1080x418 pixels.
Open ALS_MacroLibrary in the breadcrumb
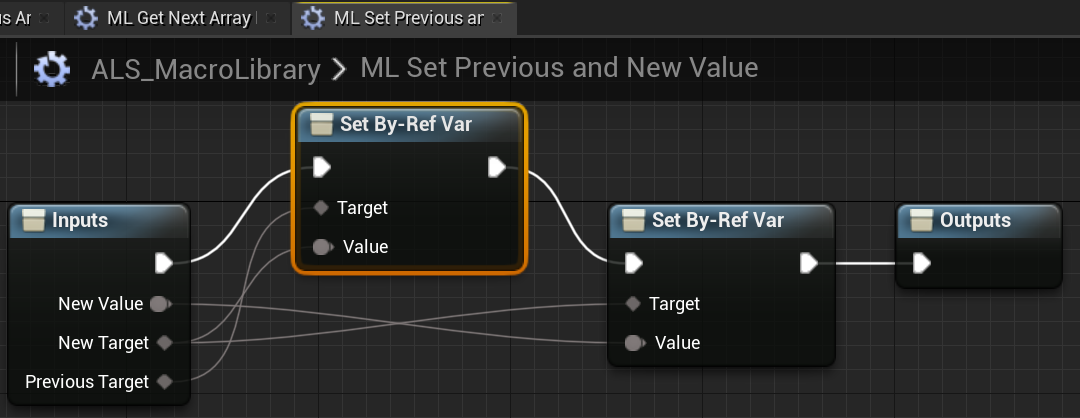click(x=205, y=69)
